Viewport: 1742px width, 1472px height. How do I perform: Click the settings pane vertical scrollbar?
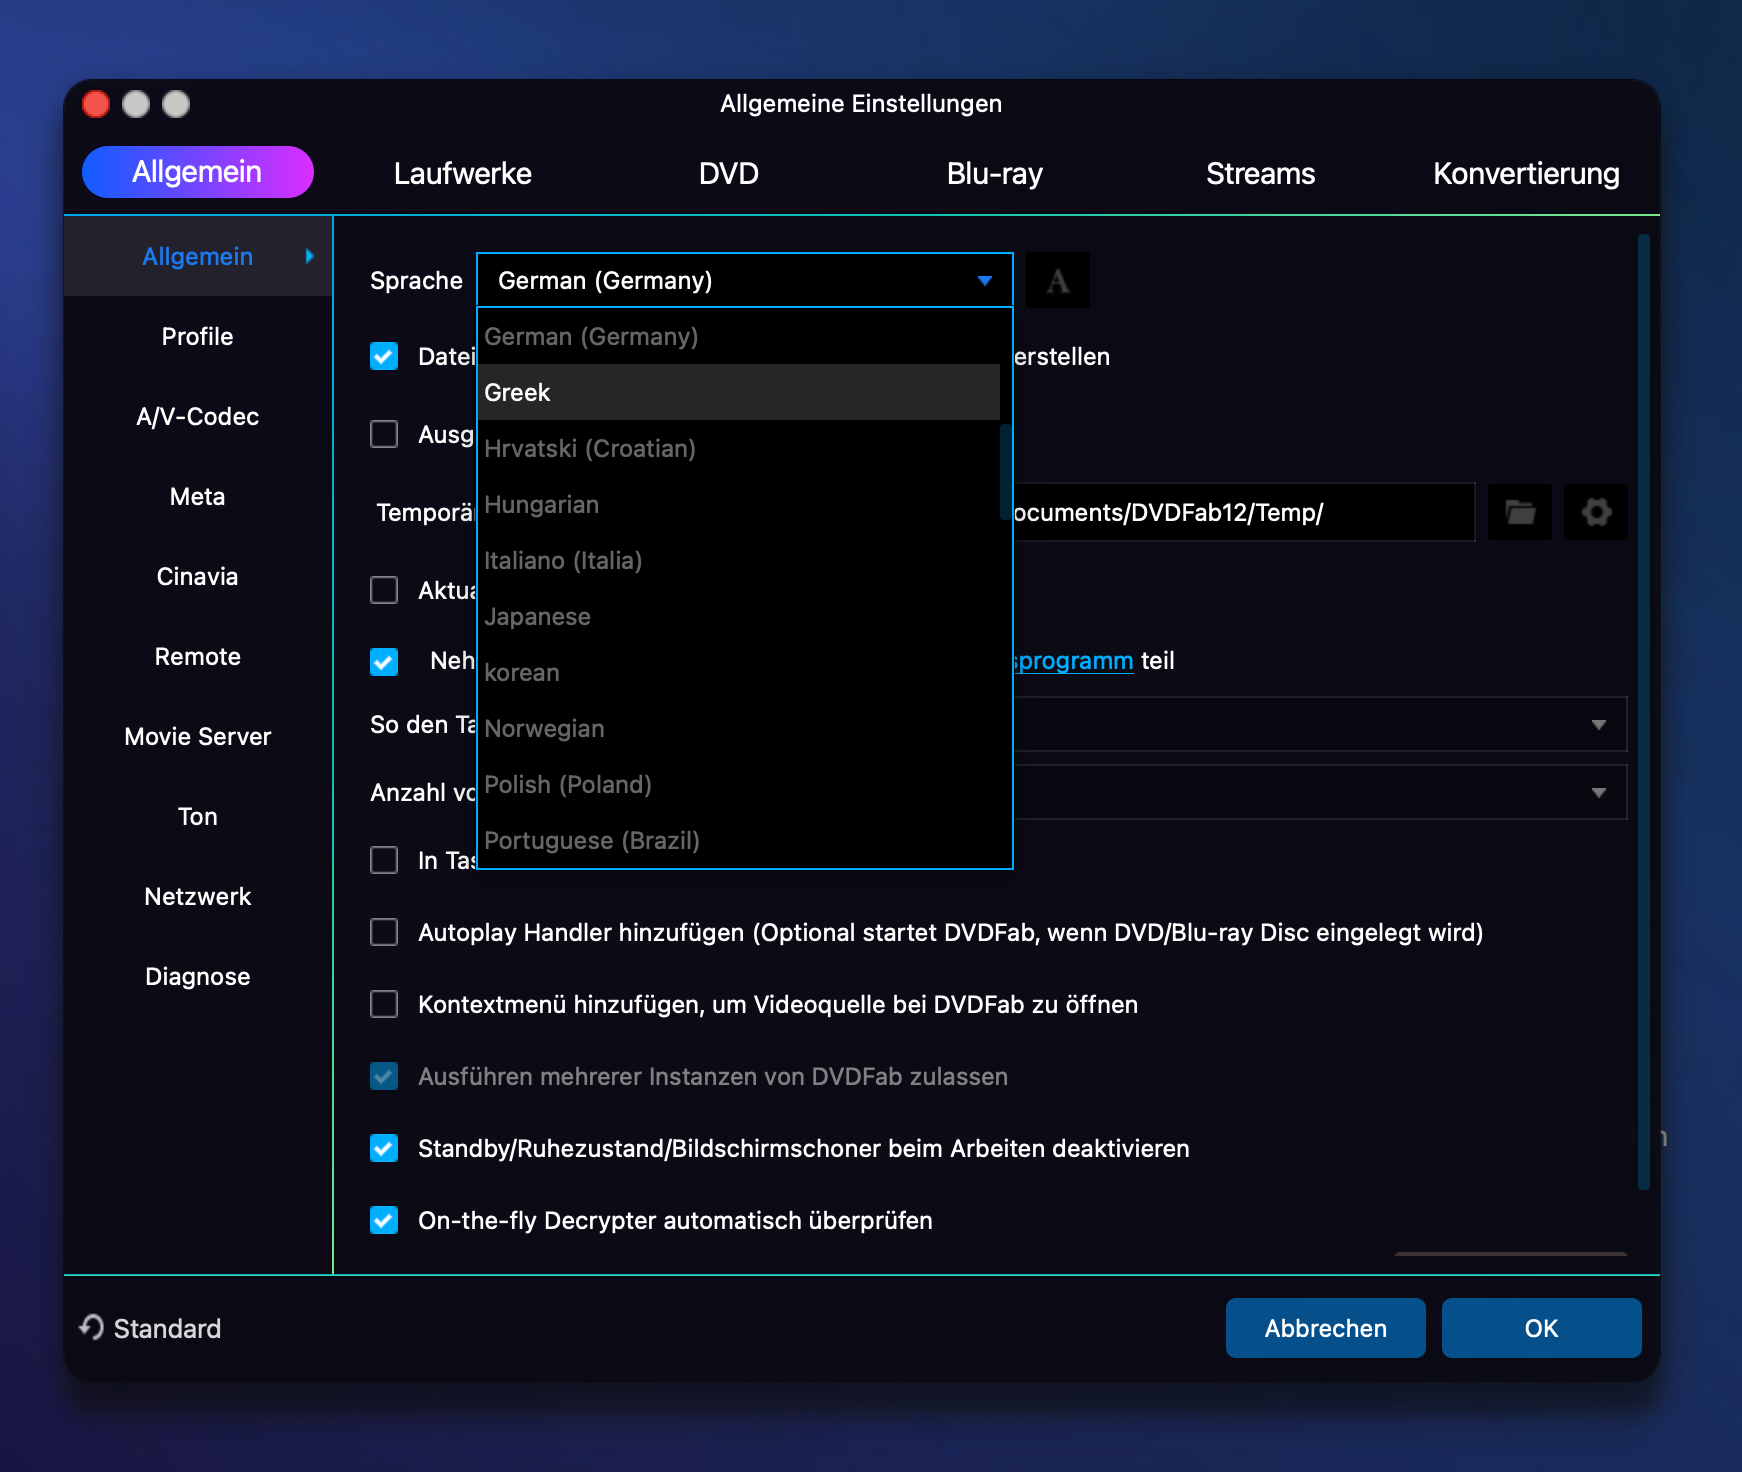coord(1643,712)
